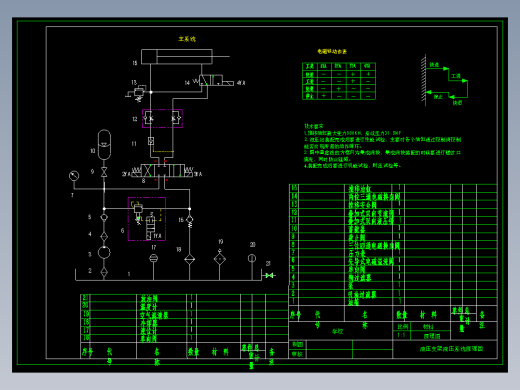
Task: Select the 快退 label below the return arrow
Action: click(x=457, y=103)
